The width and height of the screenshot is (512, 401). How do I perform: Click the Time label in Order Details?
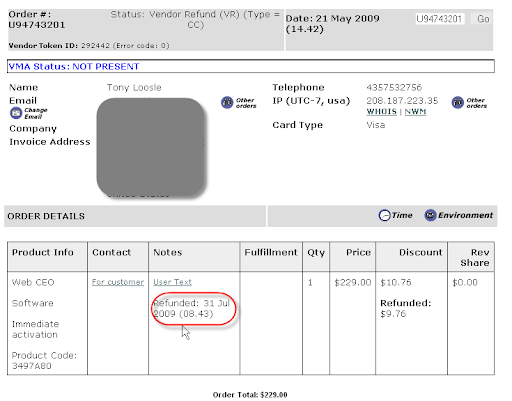[x=402, y=215]
